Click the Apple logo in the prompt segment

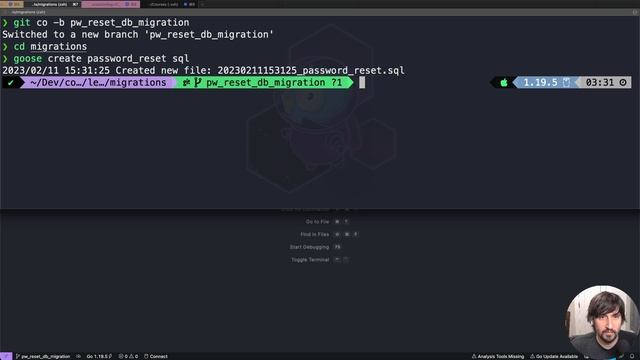click(x=504, y=82)
